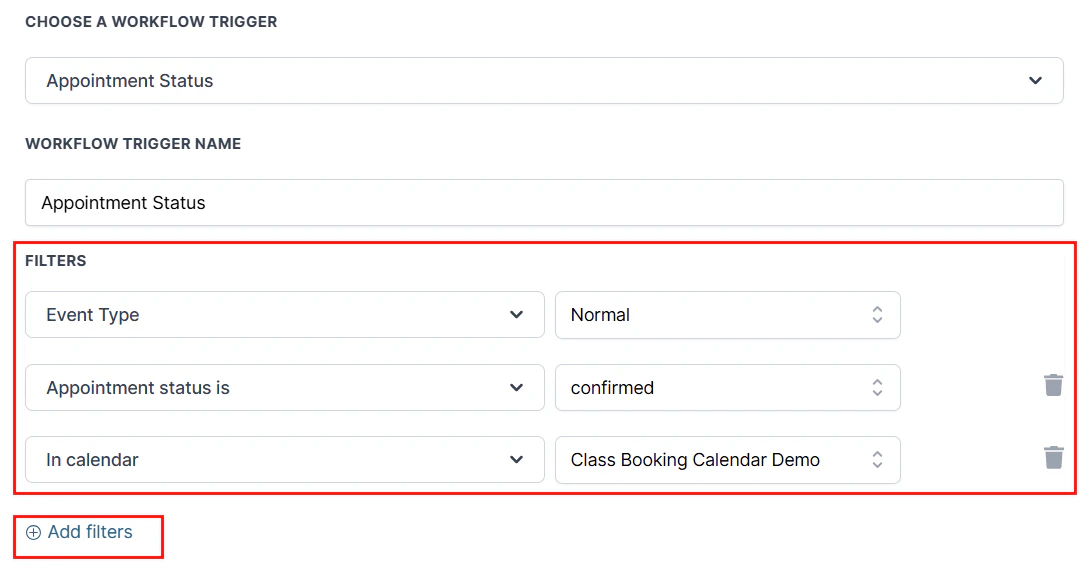The width and height of the screenshot is (1089, 585).
Task: Open the Event Type filter dropdown
Action: pyautogui.click(x=284, y=315)
